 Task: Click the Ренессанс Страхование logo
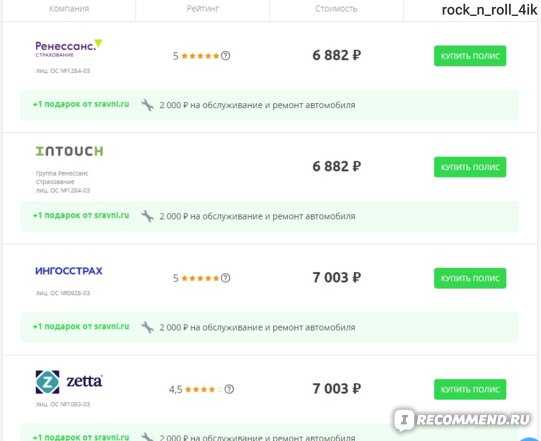69,48
